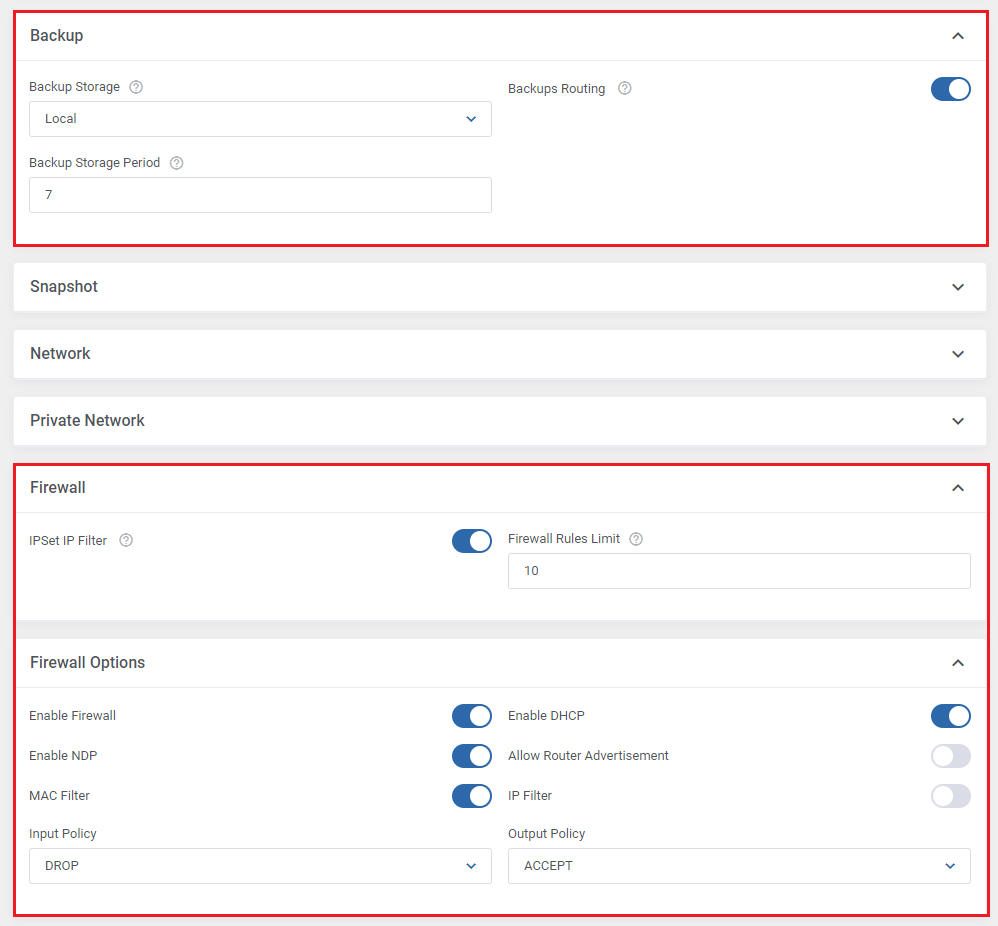Turn on the IP Filter toggle
The height and width of the screenshot is (926, 998).
950,796
